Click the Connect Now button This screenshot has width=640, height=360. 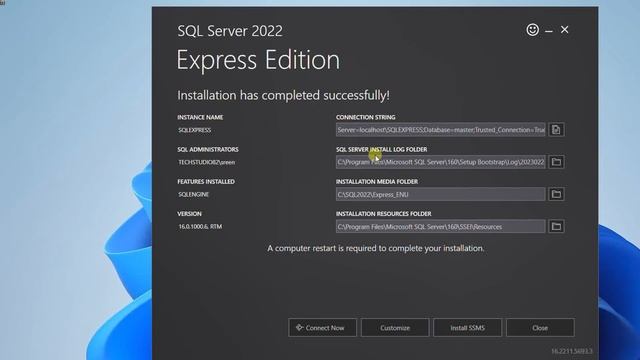[x=322, y=328]
